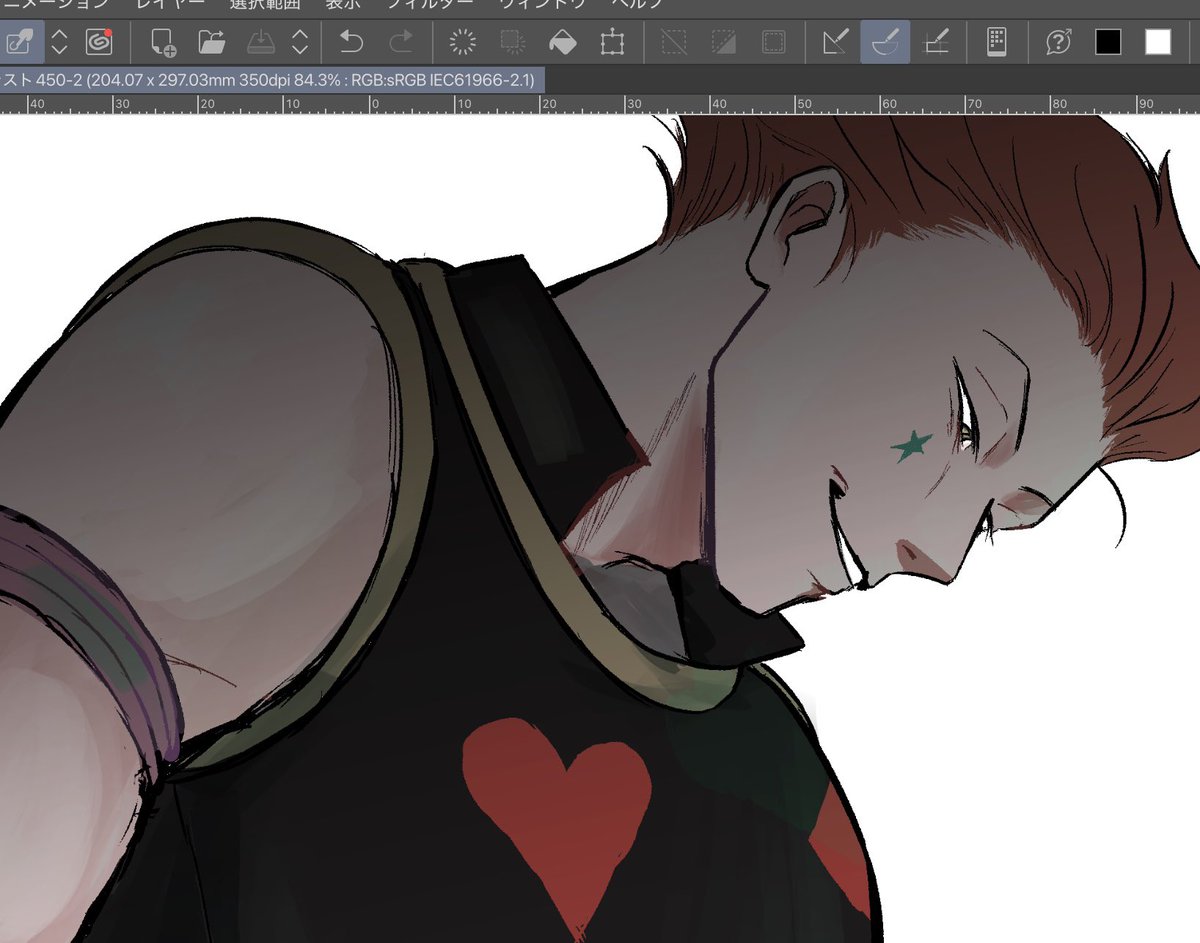Image resolution: width=1200 pixels, height=943 pixels.
Task: Click the Open file folder icon
Action: 211,42
